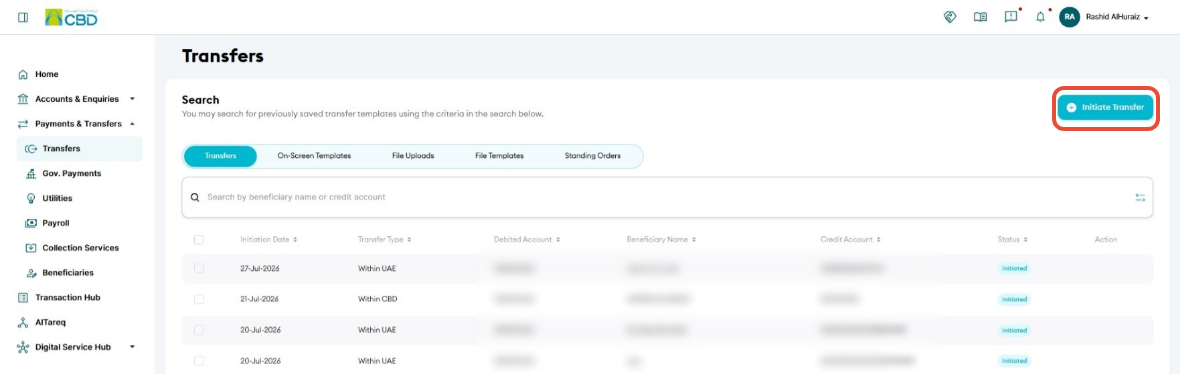Open Rashid AlHuraiz account dropdown
The height and width of the screenshot is (374, 1180).
pos(1118,17)
